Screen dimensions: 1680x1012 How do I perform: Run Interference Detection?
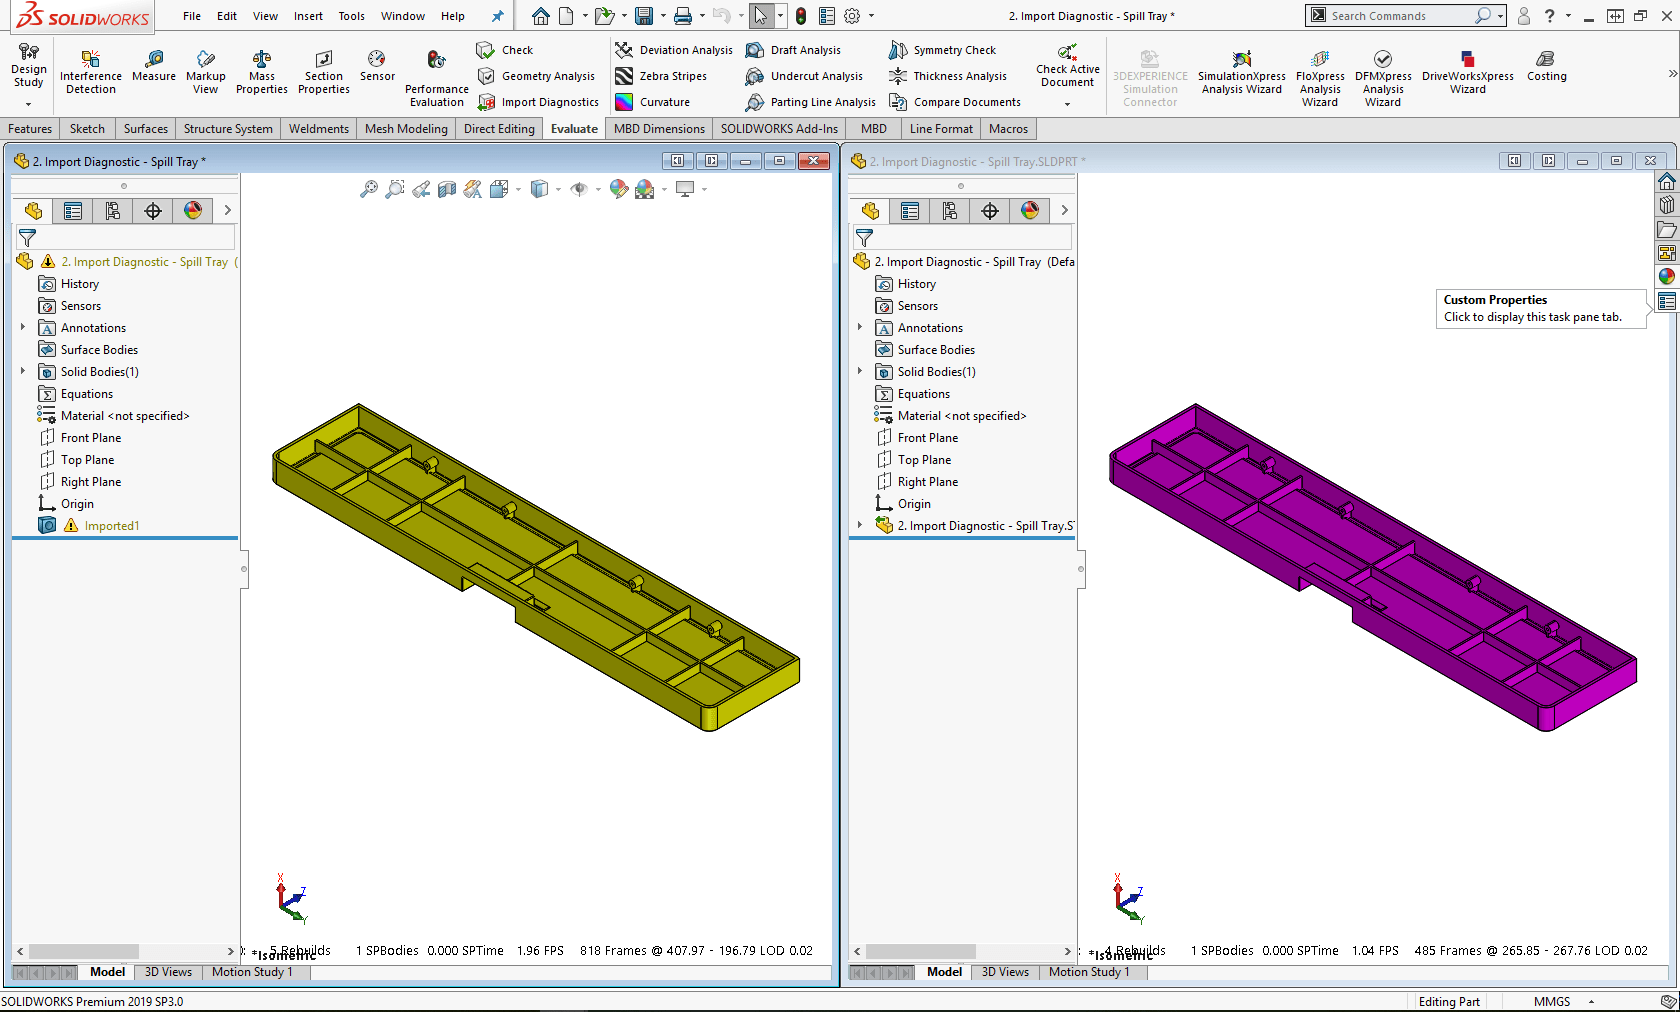[x=91, y=70]
